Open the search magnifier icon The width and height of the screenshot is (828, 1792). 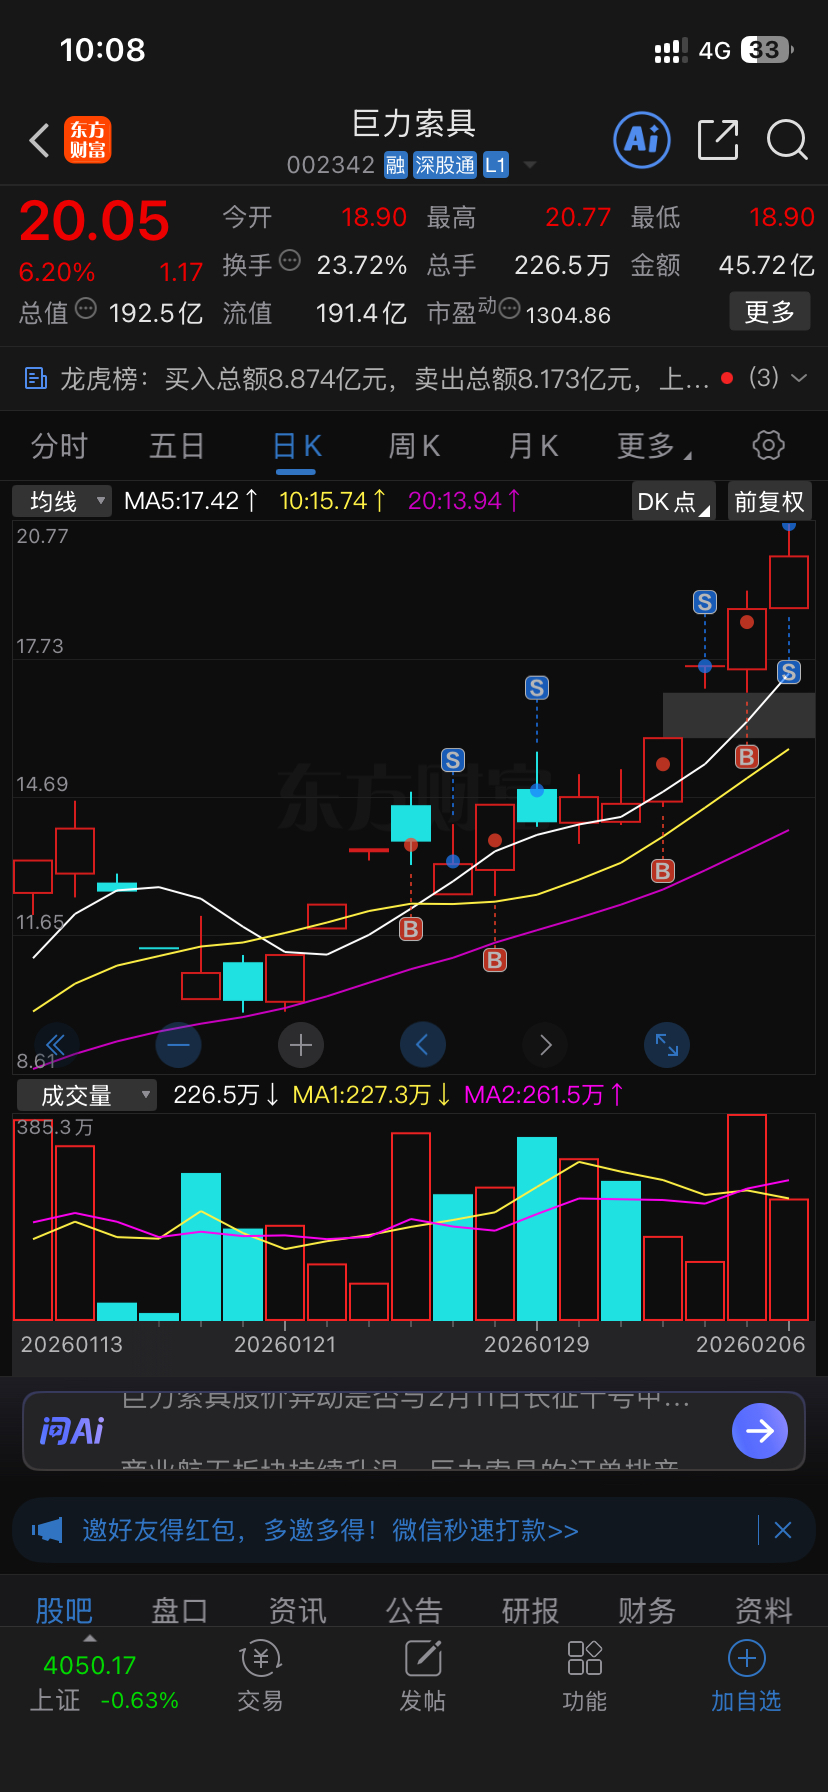point(787,140)
